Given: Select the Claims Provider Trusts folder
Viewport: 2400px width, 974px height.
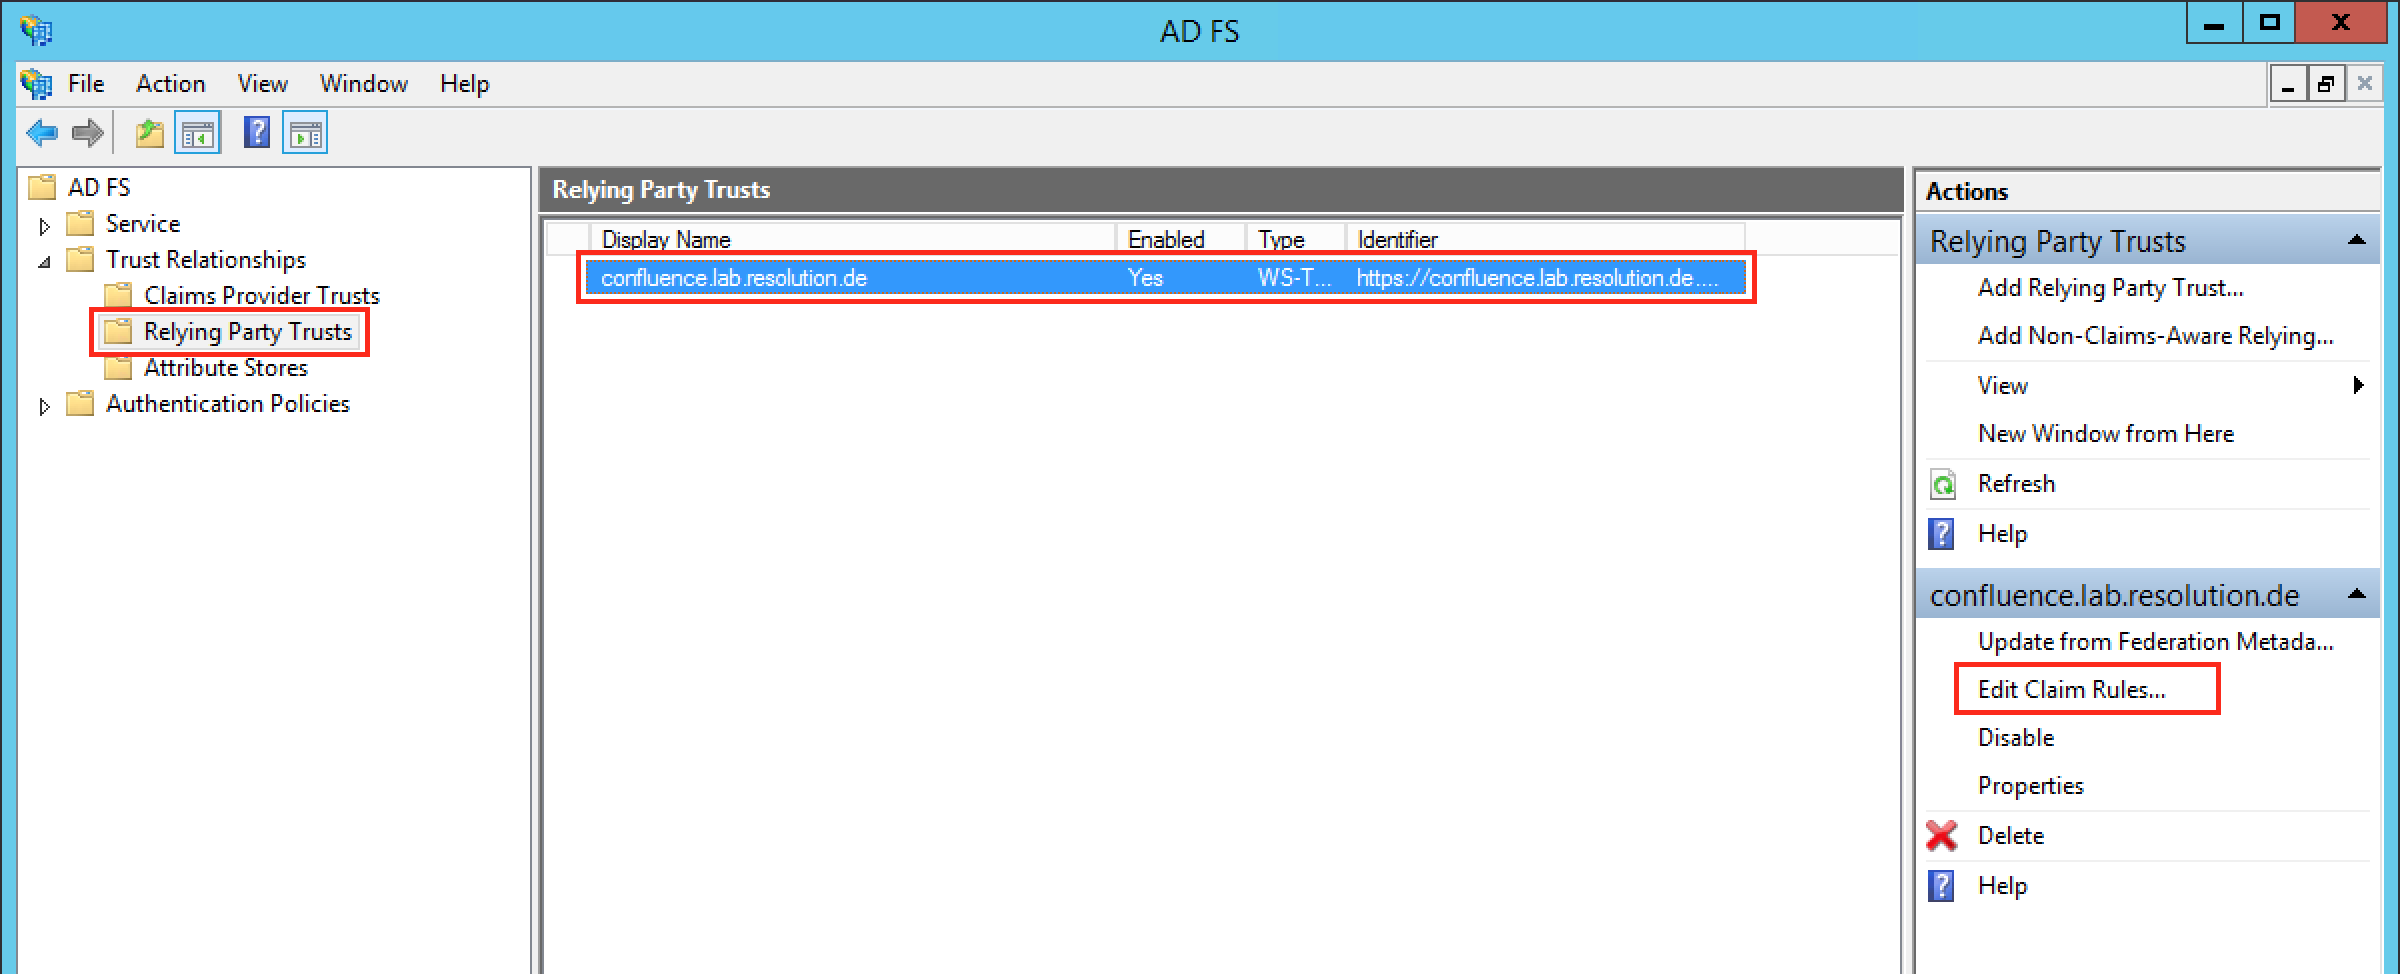Looking at the screenshot, I should (261, 296).
